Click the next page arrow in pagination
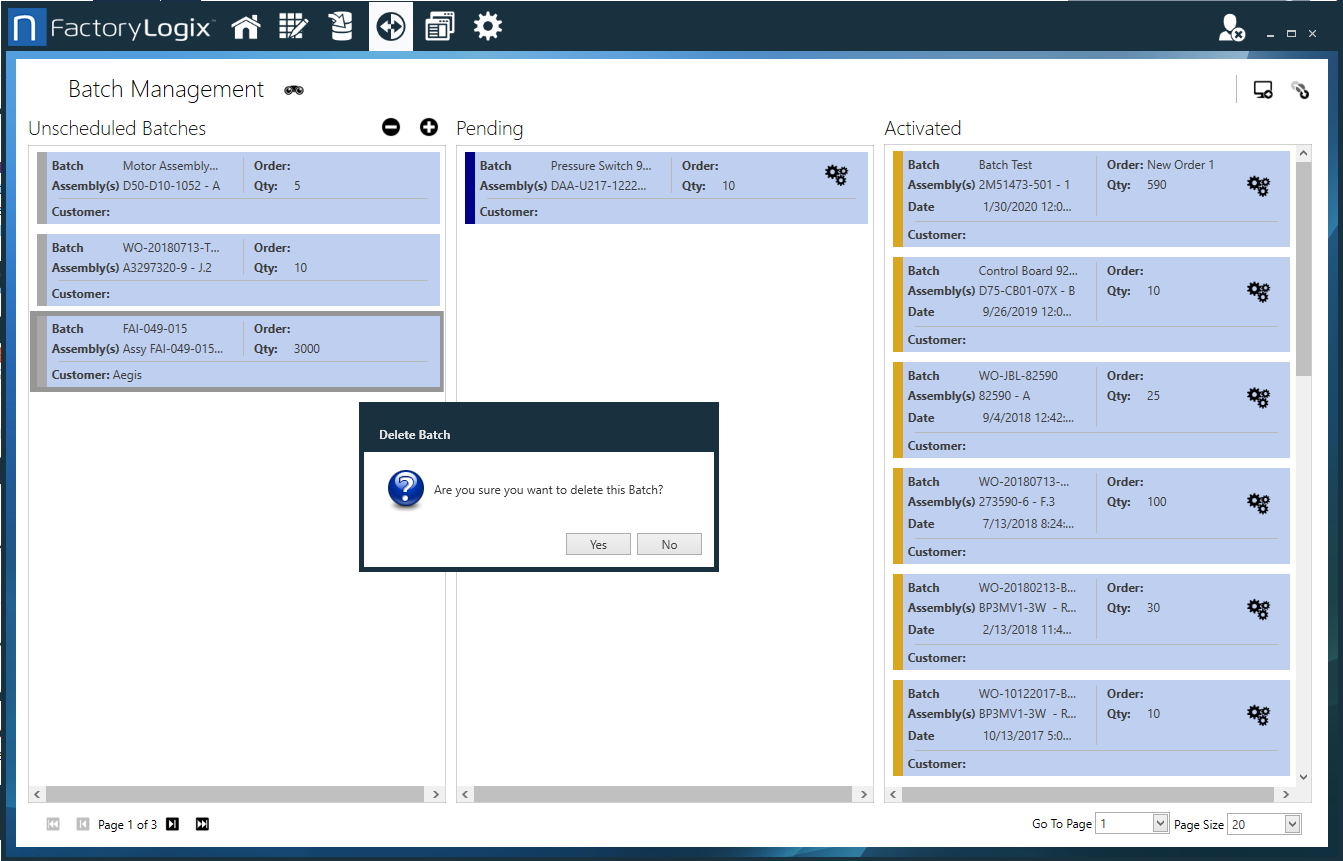This screenshot has width=1343, height=861. [x=172, y=824]
